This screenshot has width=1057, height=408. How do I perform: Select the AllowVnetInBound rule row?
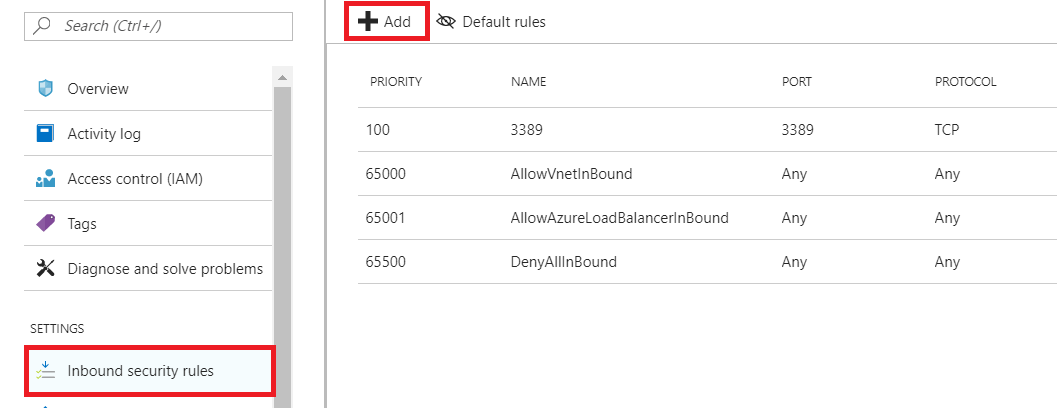[571, 174]
